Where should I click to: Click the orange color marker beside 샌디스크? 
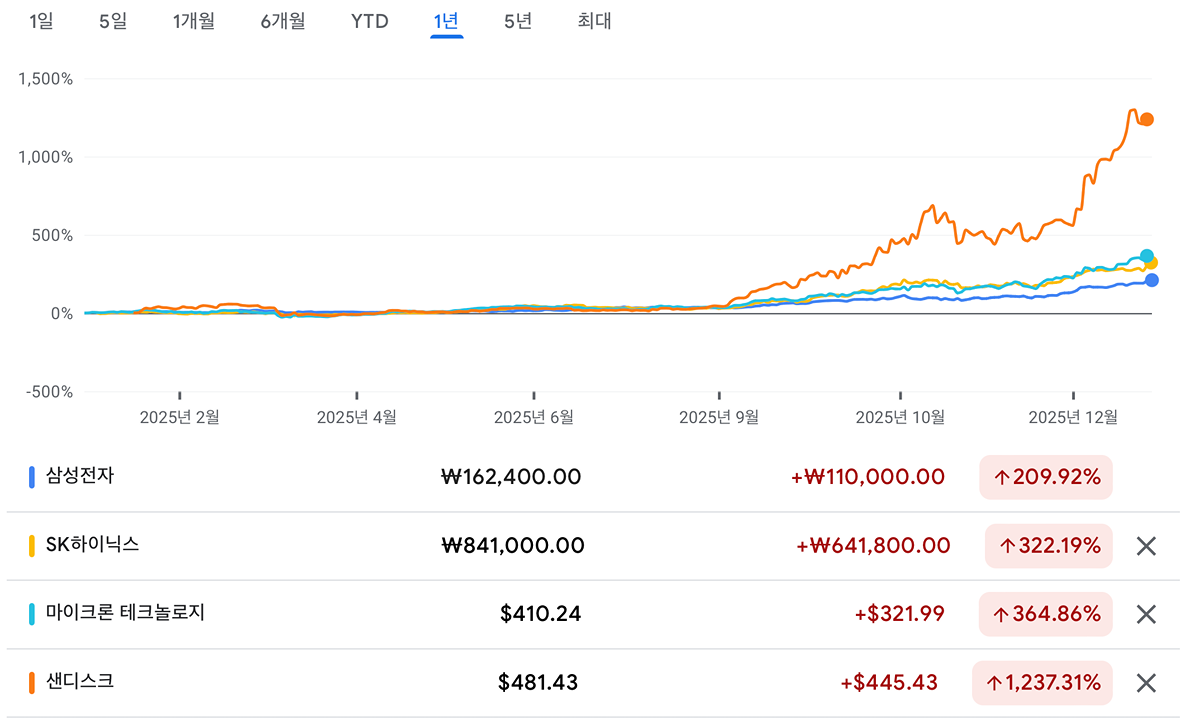[33, 682]
